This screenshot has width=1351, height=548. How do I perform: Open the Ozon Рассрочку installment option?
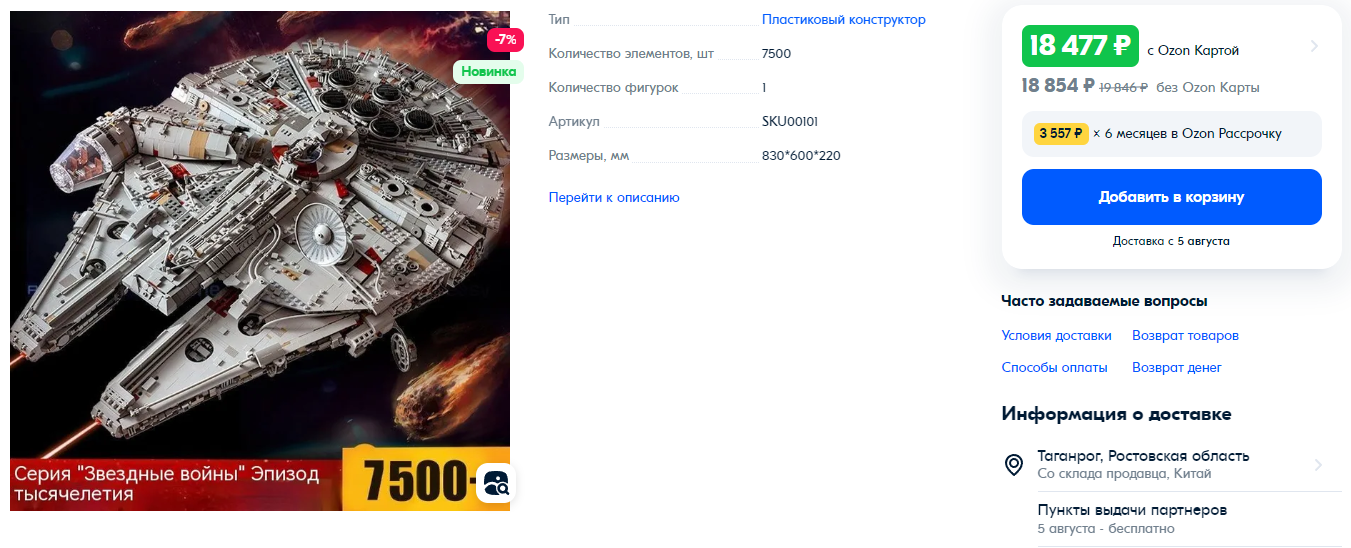click(1171, 134)
